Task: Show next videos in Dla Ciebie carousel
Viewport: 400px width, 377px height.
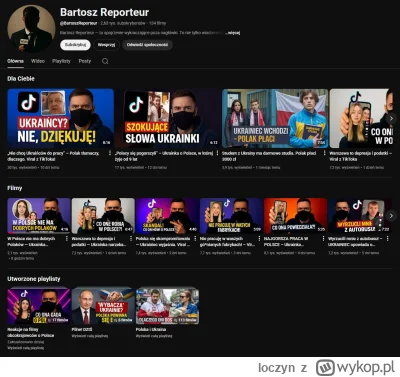Action: coord(391,118)
